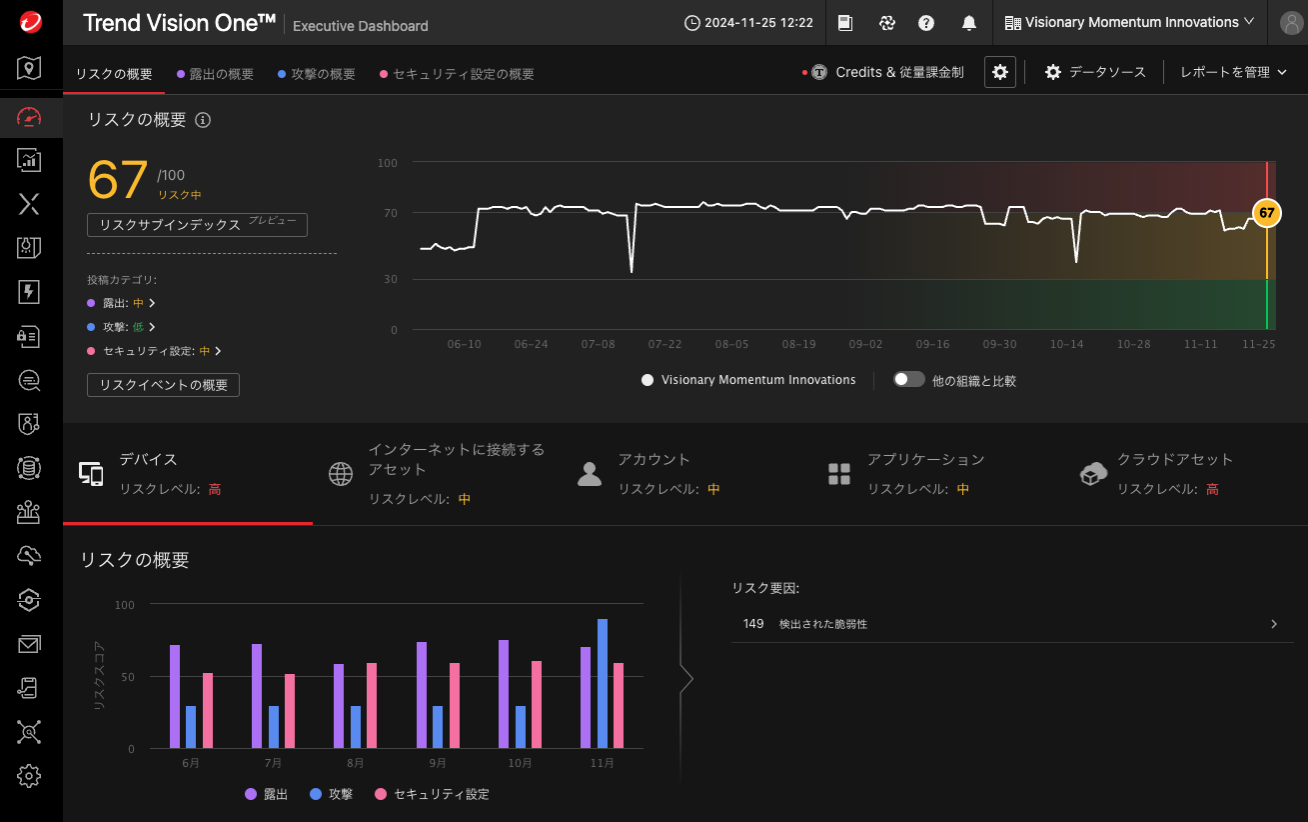Screen dimensions: 1308x822
Task: Click the notification bell icon
Action: [968, 23]
